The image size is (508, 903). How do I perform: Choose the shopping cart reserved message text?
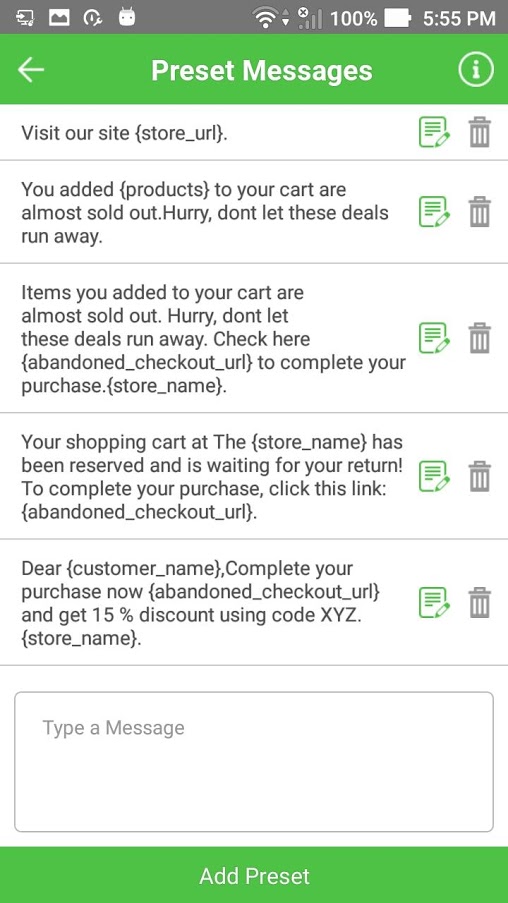pos(213,477)
